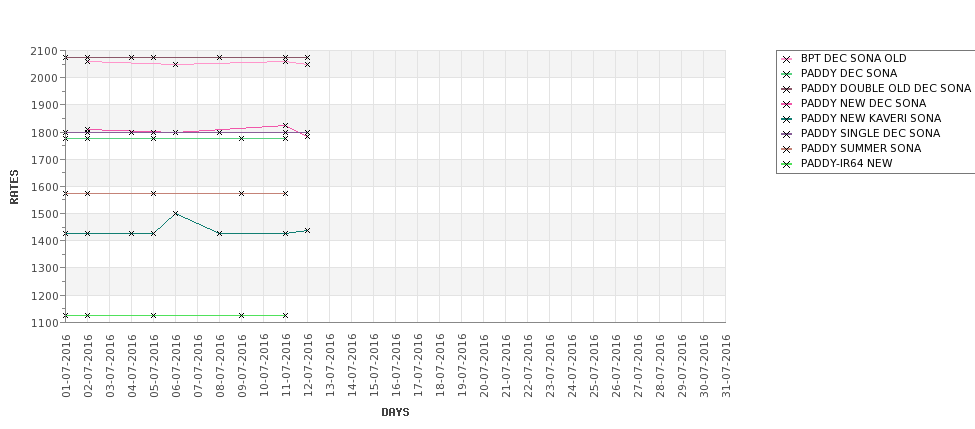Click PADDY DEC SONA legend marker
The width and height of the screenshot is (975, 429).
click(x=787, y=74)
